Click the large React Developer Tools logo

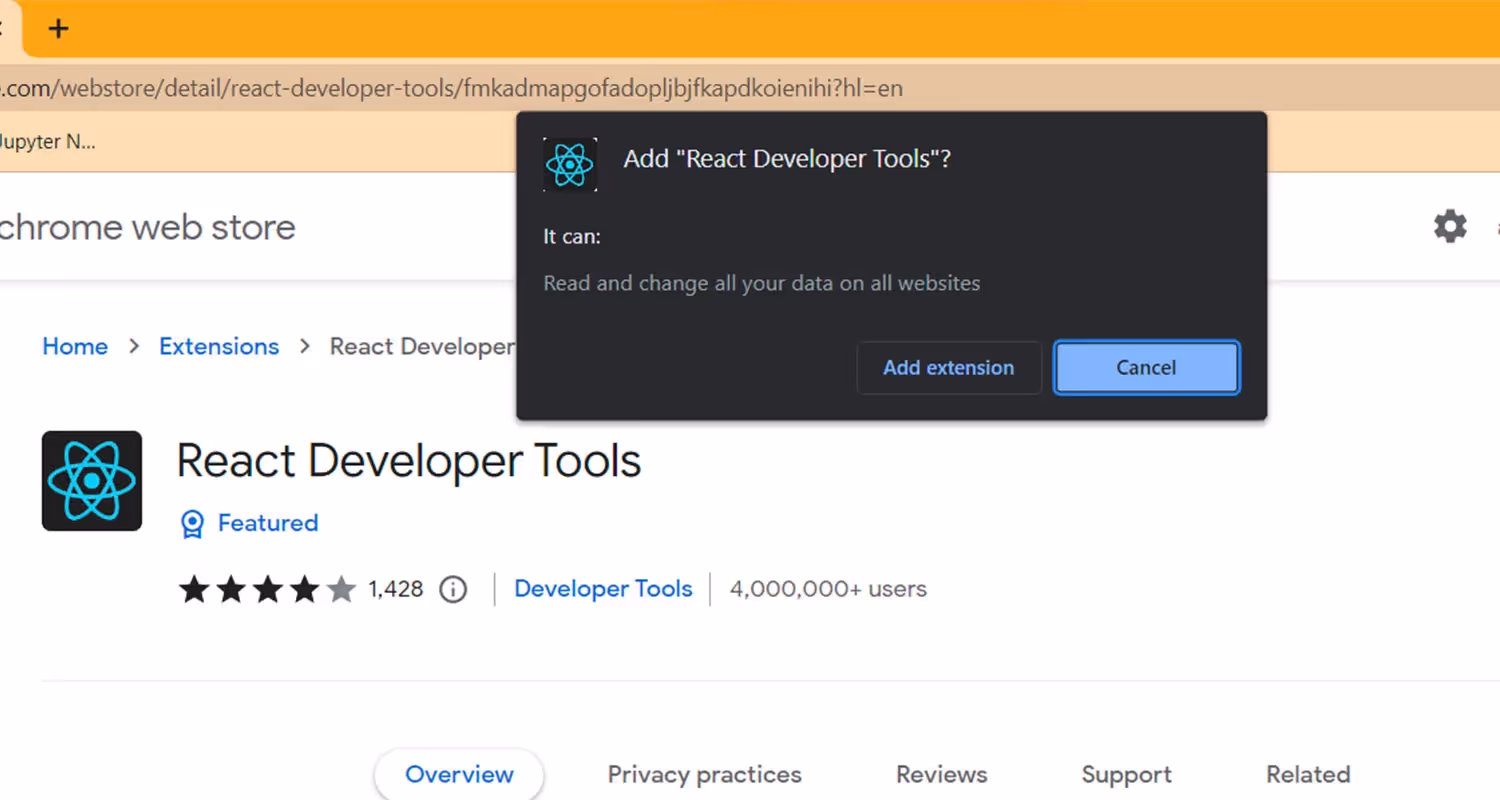point(92,481)
